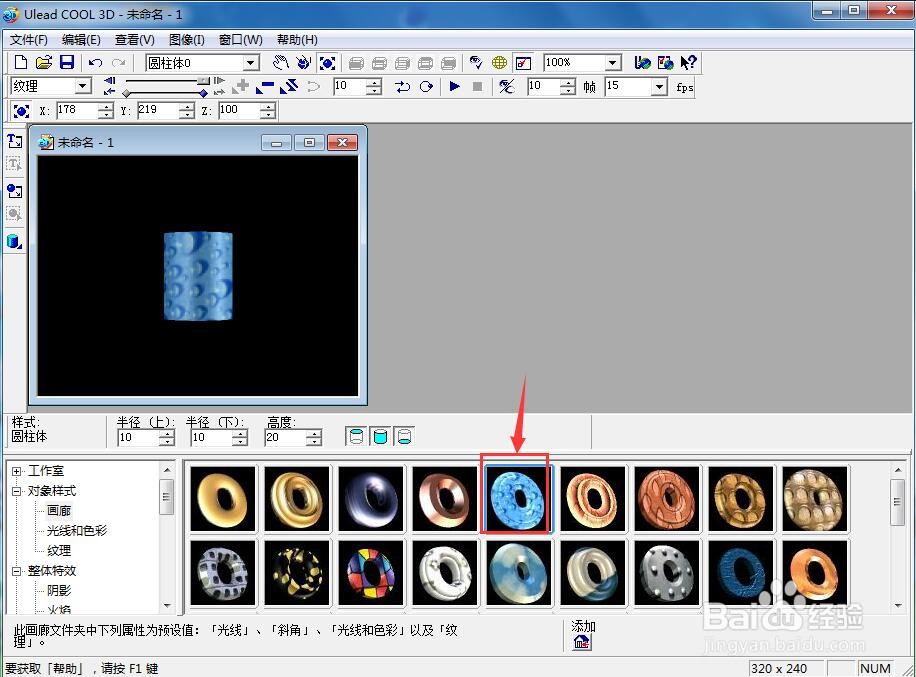916x677 pixels.
Task: Select the Rotate object tool
Action: click(x=304, y=63)
